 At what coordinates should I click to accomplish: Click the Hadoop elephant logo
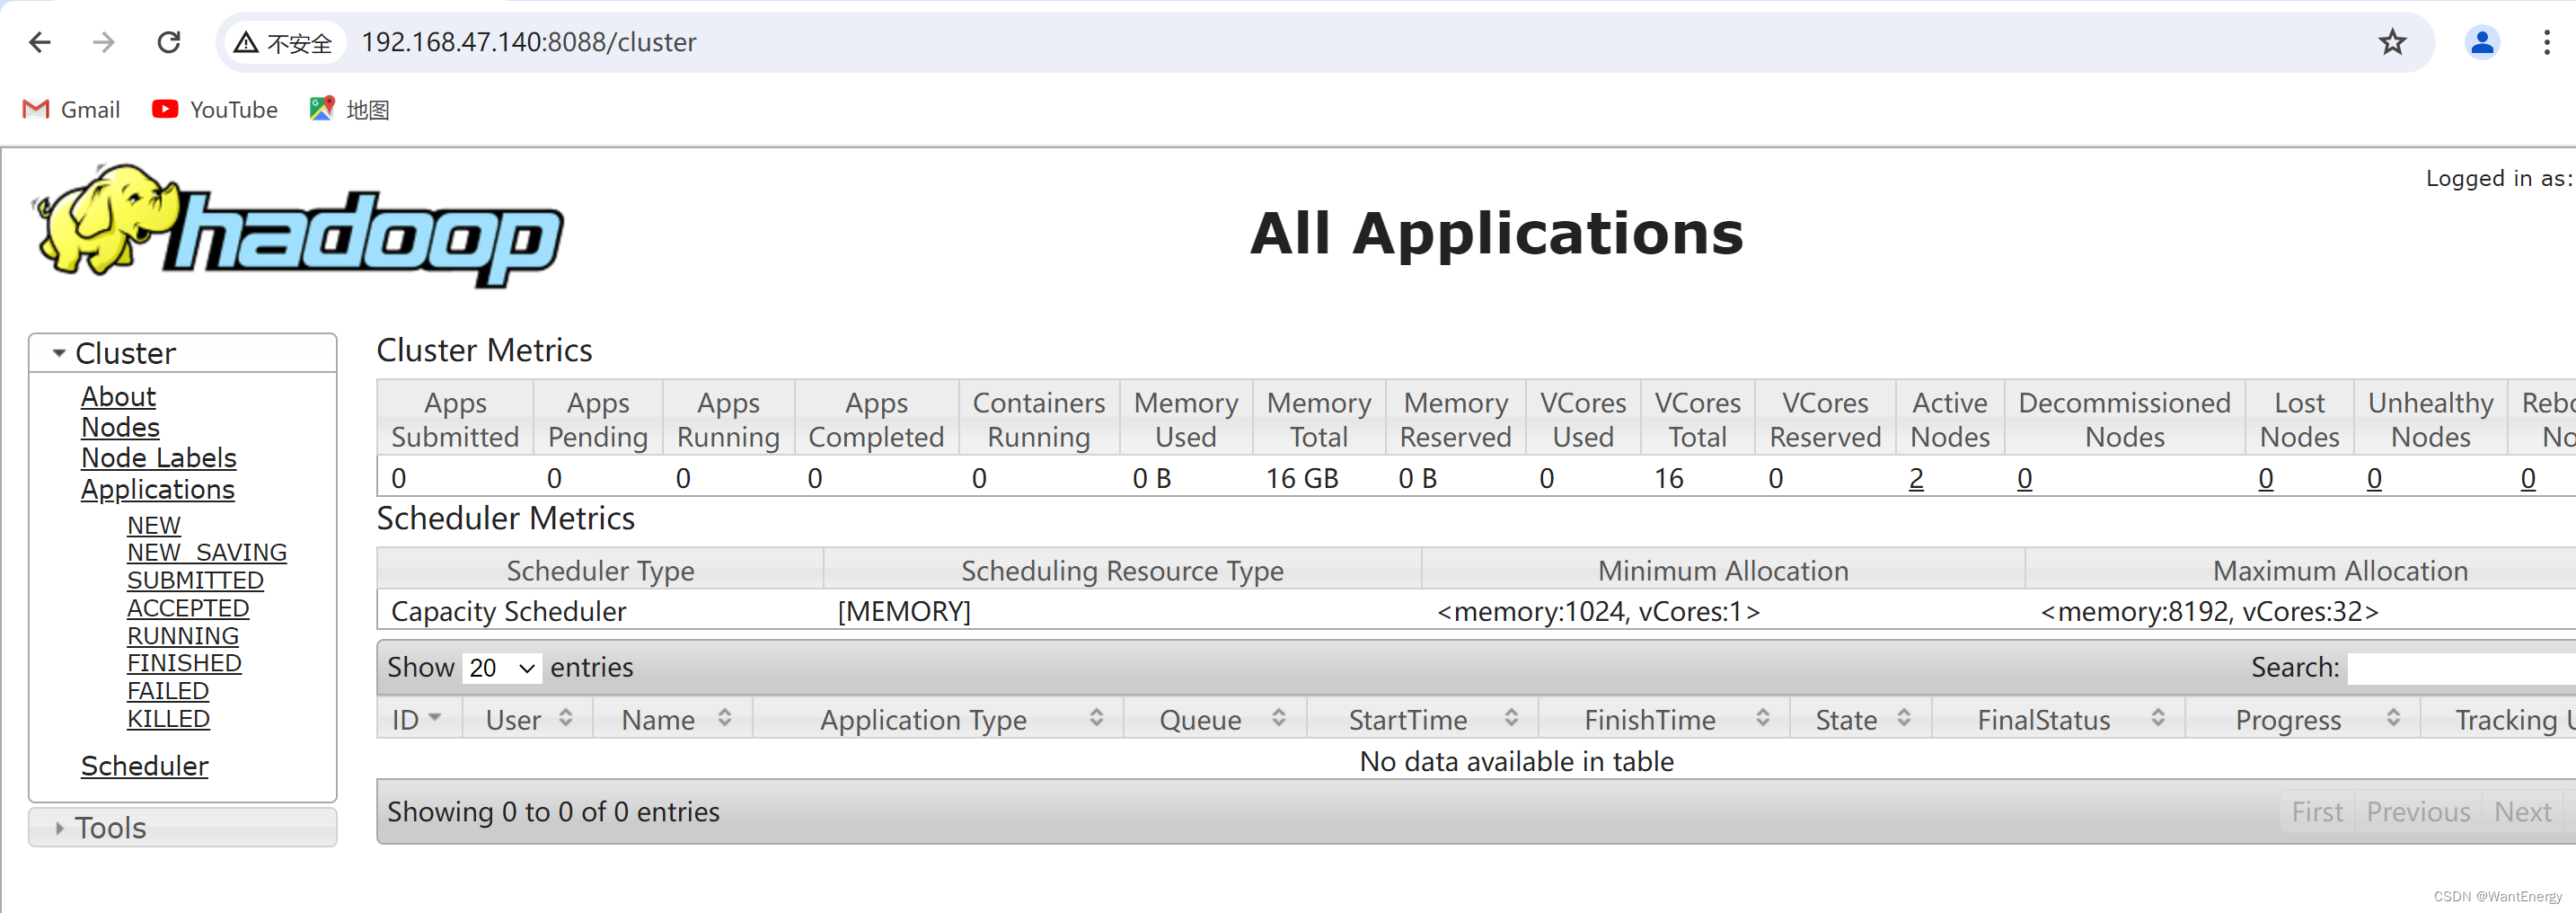pos(300,227)
